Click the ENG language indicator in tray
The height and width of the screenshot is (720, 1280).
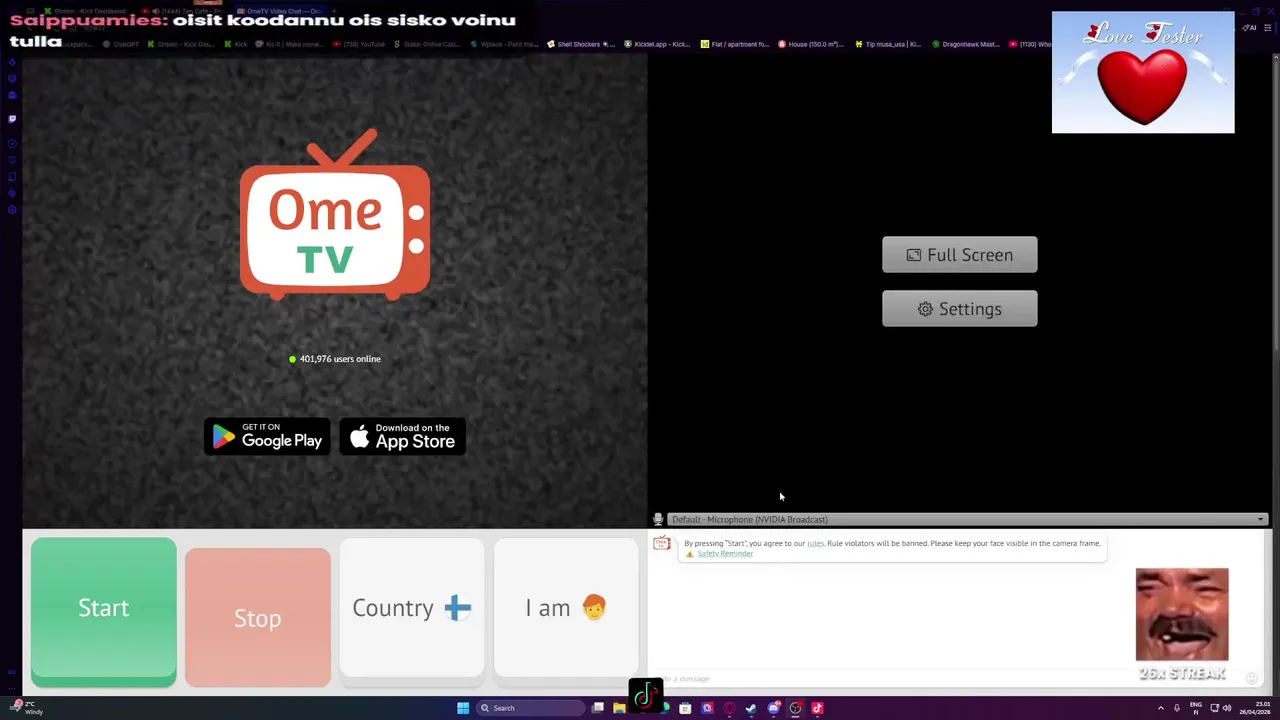(1196, 708)
